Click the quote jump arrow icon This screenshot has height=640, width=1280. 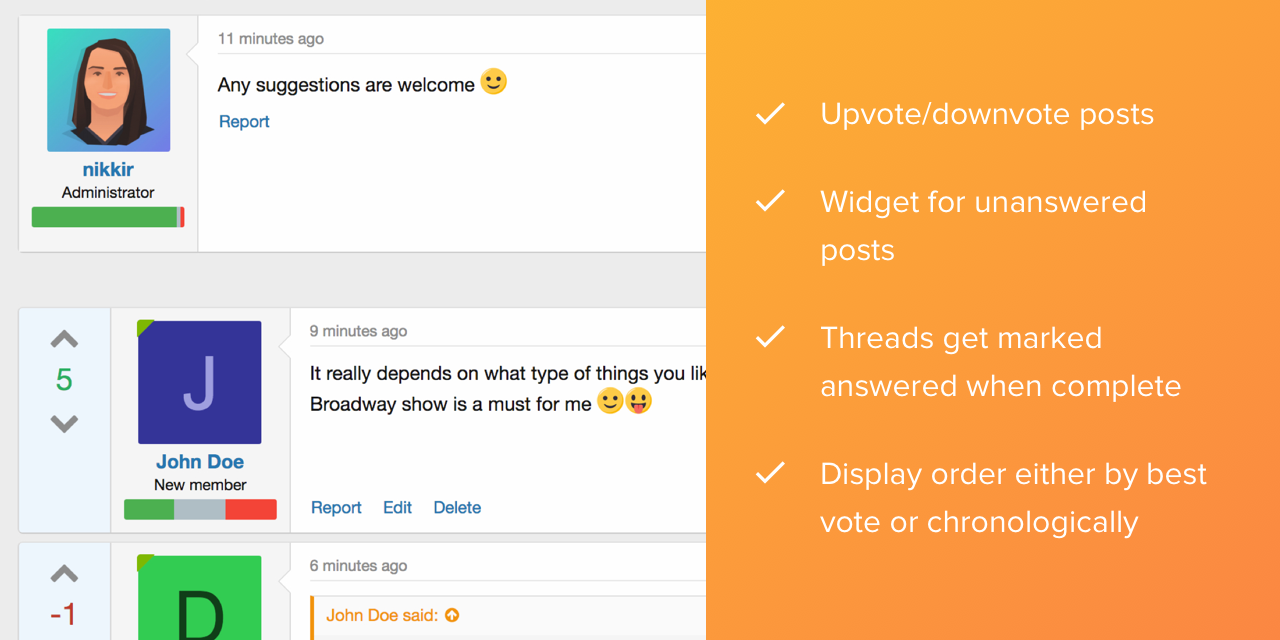click(x=452, y=615)
